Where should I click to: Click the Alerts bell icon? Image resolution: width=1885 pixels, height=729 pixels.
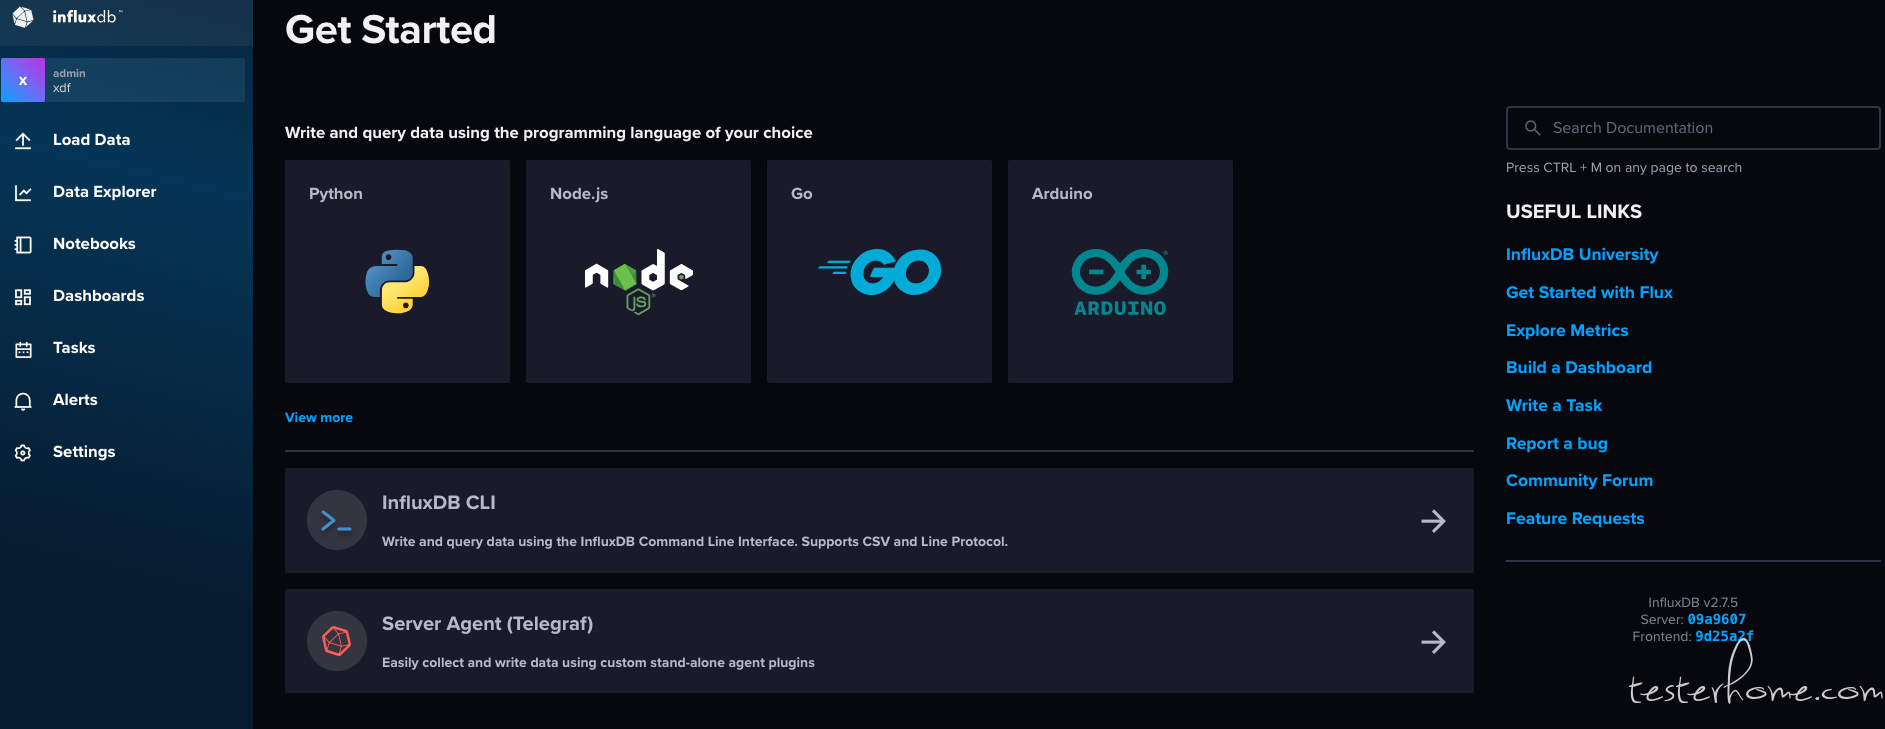coord(23,400)
